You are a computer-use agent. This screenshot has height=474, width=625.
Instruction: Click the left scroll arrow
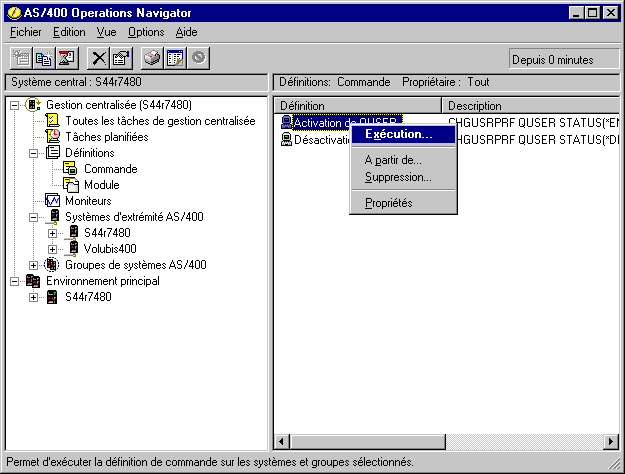[282, 442]
